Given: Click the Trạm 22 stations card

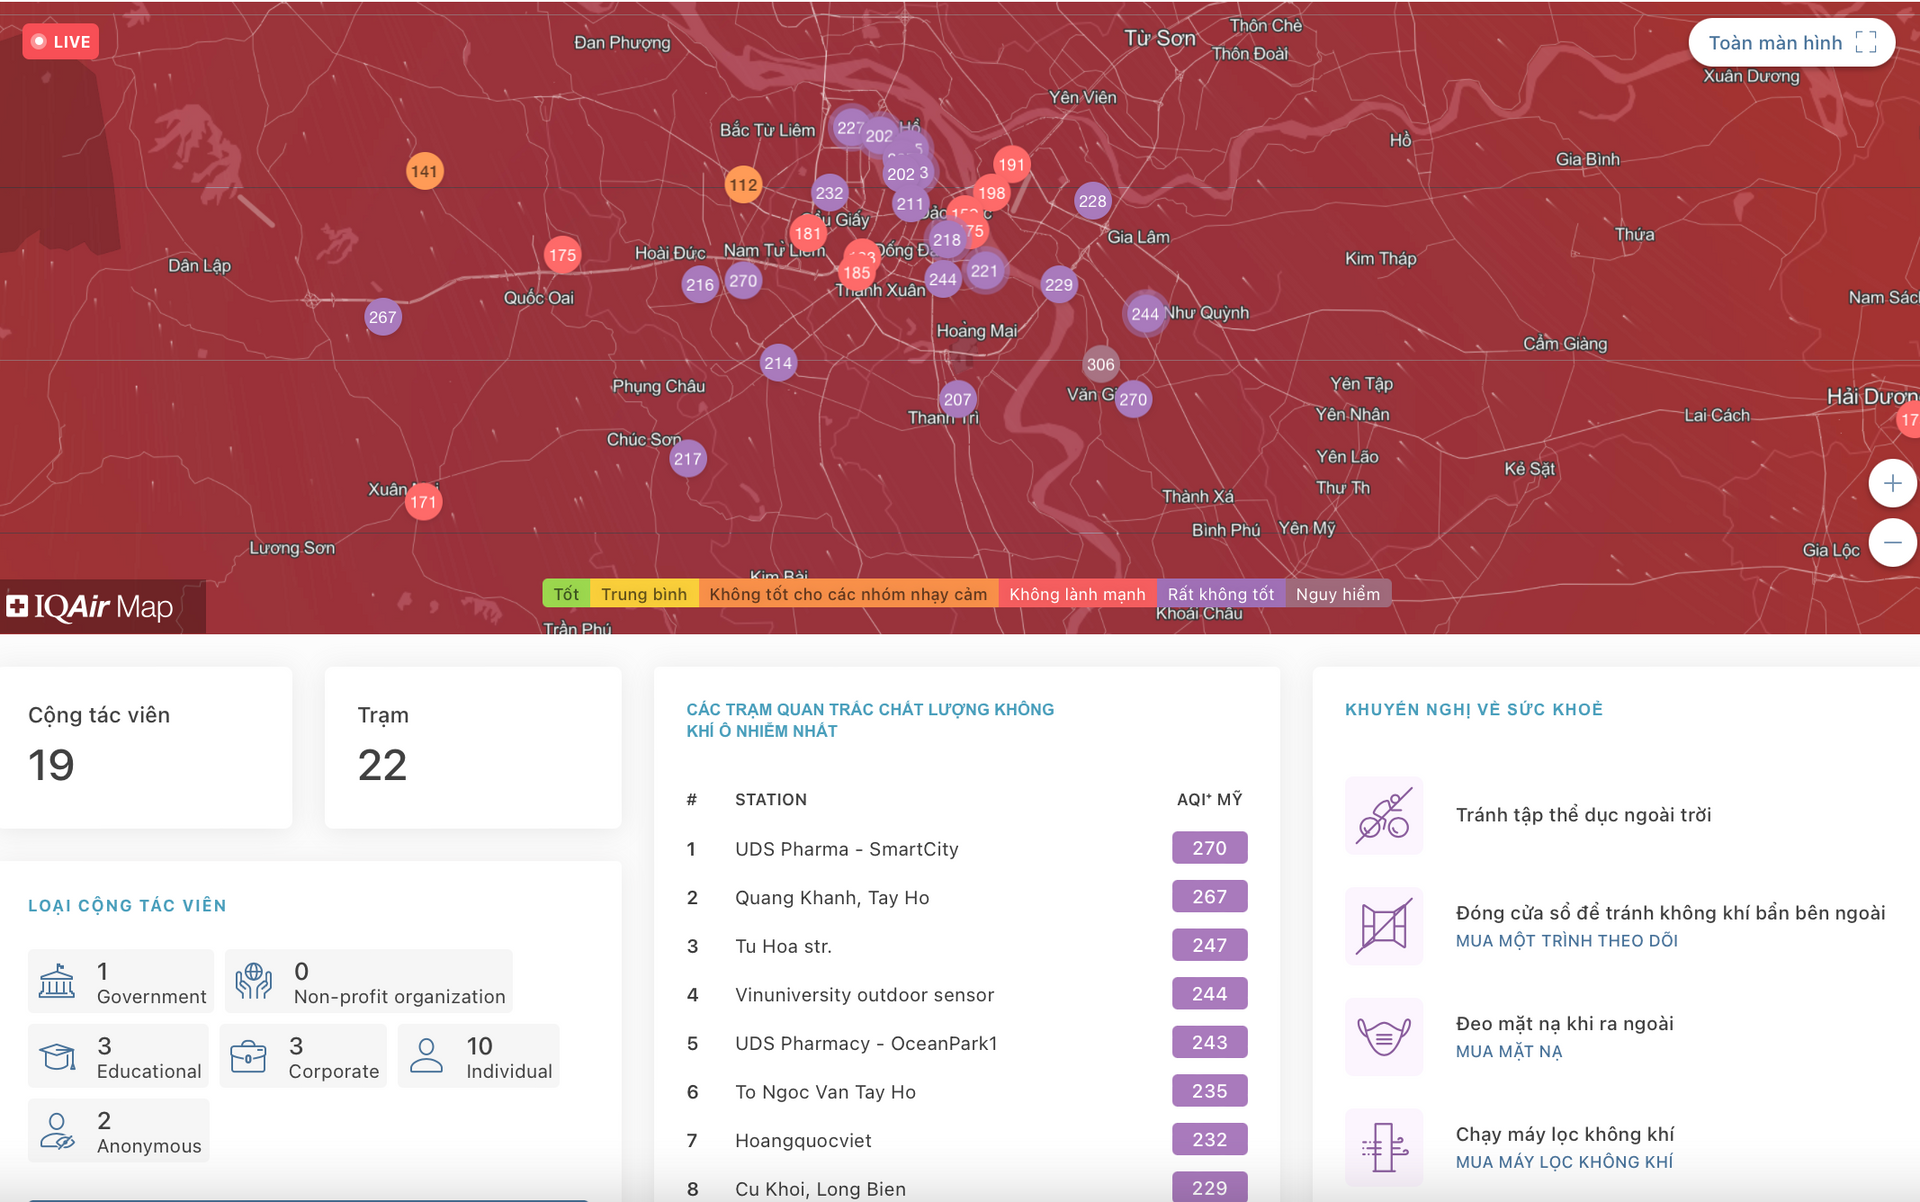Looking at the screenshot, I should 473,747.
